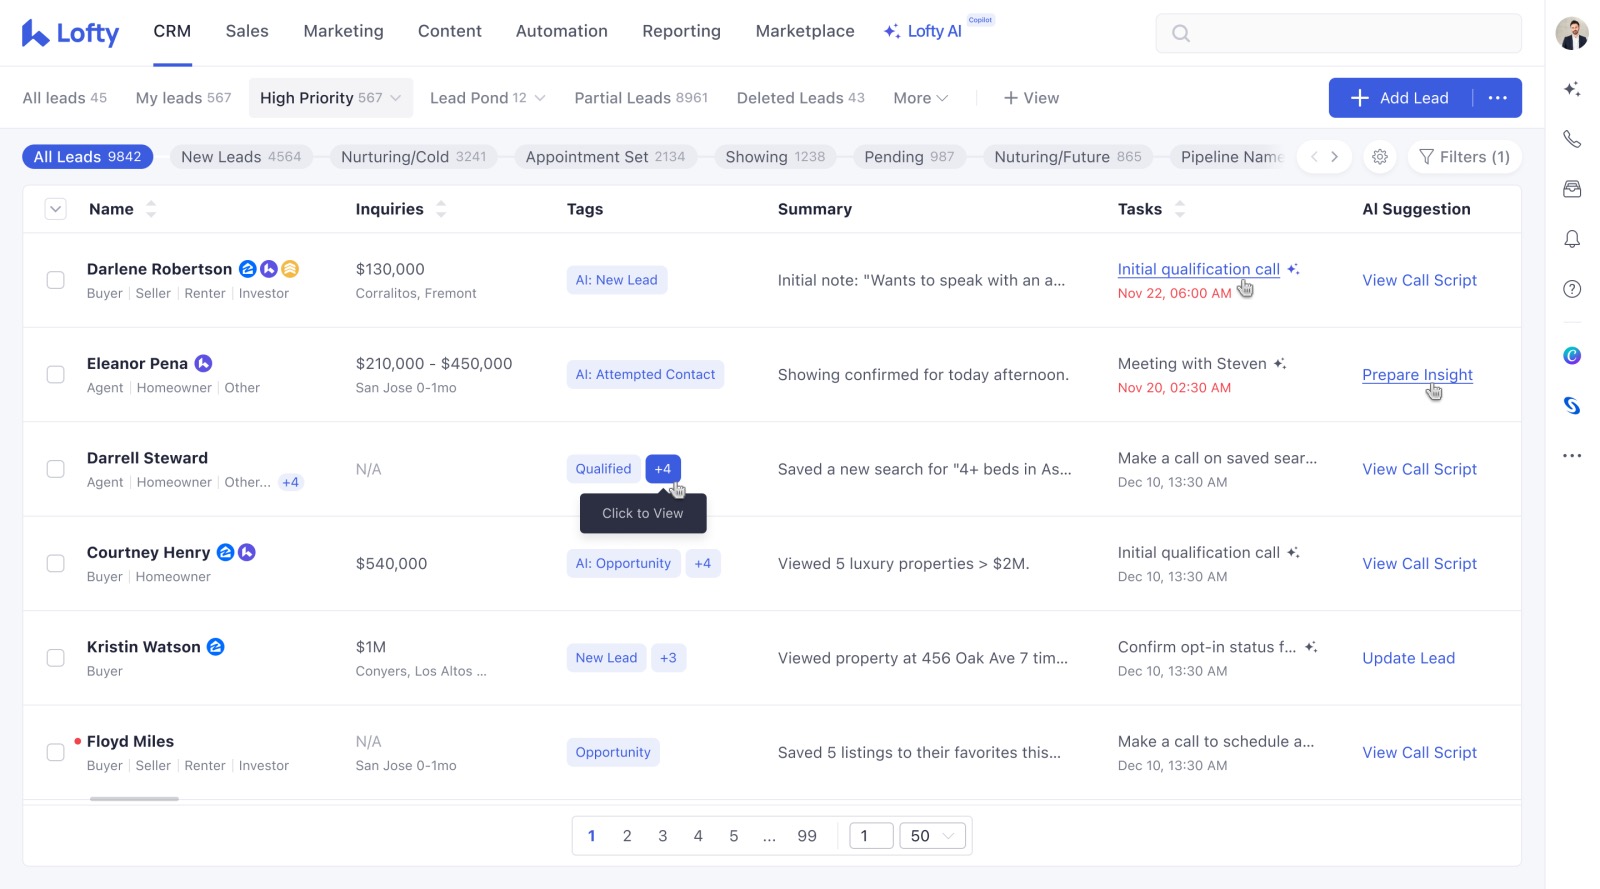Expand the Lead Pond dropdown

click(x=487, y=98)
